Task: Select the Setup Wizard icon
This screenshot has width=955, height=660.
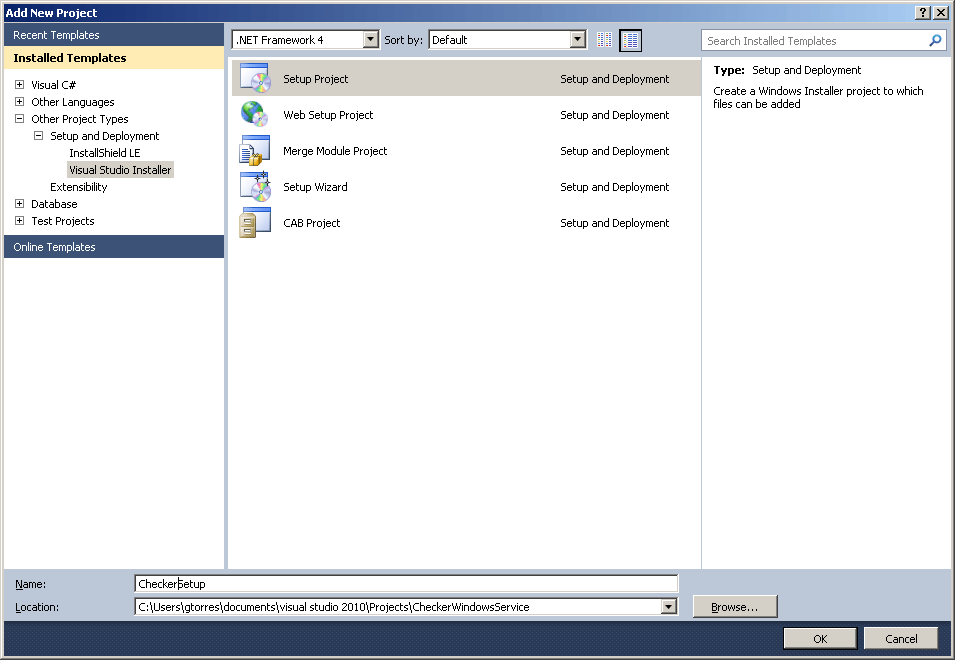Action: coord(255,186)
